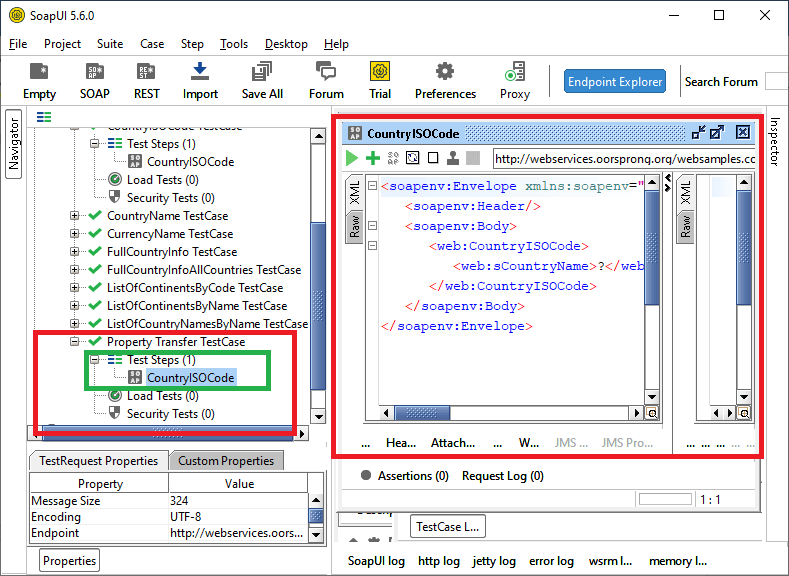The image size is (789, 576).
Task: Switch to TestRequest Properties tab
Action: (99, 461)
